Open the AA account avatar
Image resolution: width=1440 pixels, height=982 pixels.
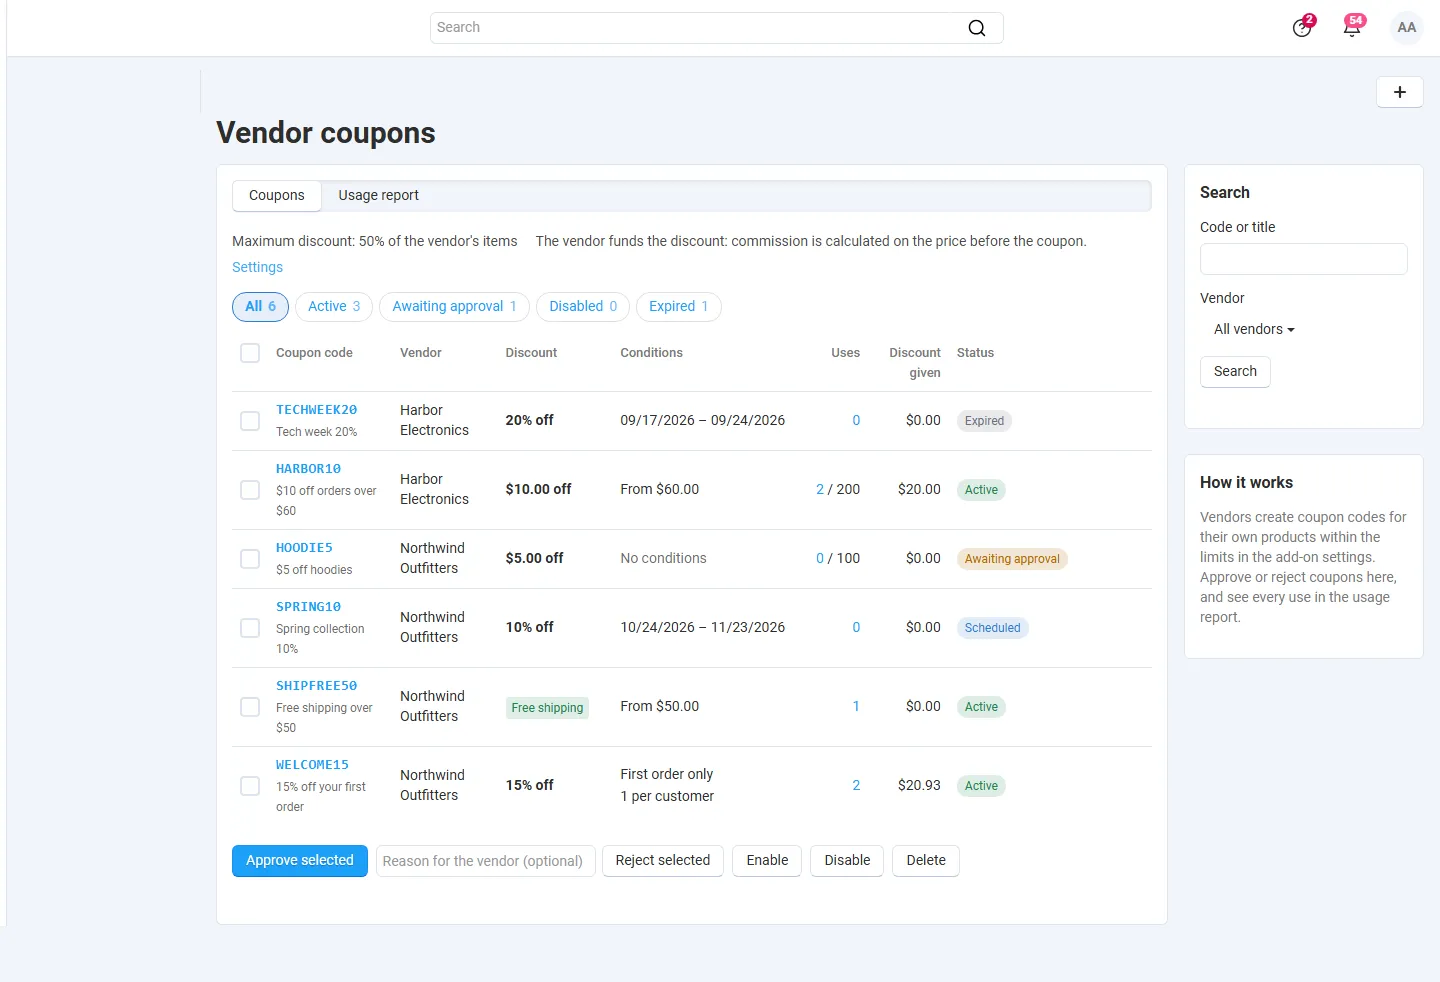(x=1407, y=28)
